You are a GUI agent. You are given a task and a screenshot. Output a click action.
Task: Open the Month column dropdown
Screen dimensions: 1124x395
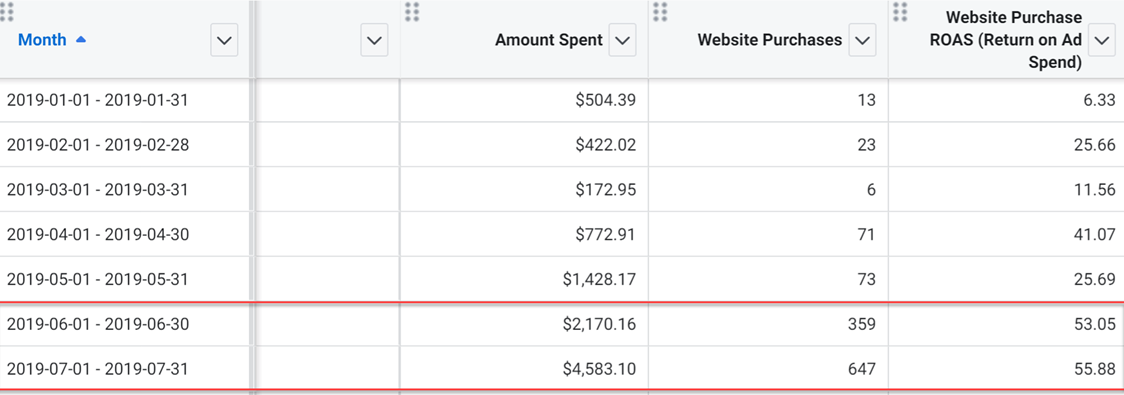224,42
